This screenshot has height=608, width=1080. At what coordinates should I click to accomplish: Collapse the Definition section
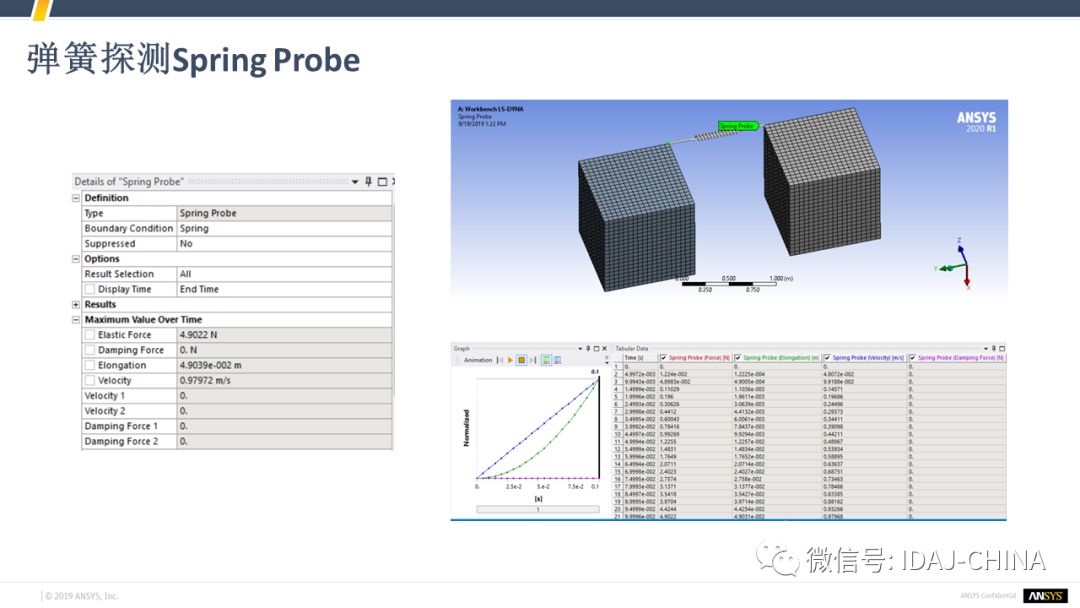click(76, 198)
